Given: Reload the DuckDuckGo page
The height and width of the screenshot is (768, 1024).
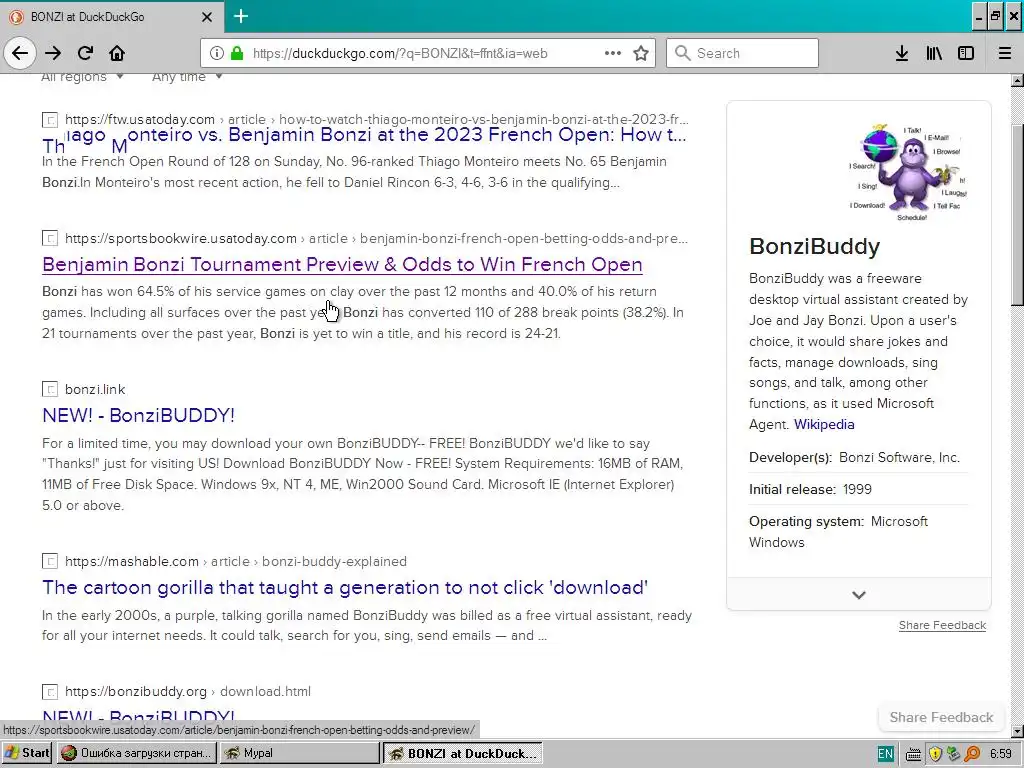Looking at the screenshot, I should pyautogui.click(x=86, y=53).
